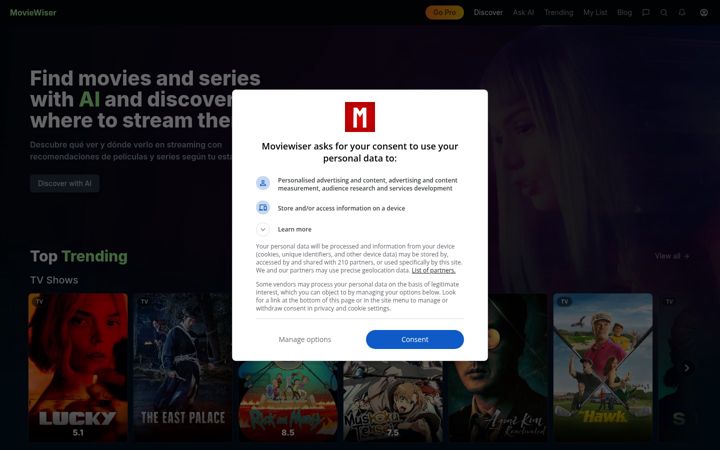
Task: Open the Mushoku Tensei poster
Action: click(x=393, y=401)
